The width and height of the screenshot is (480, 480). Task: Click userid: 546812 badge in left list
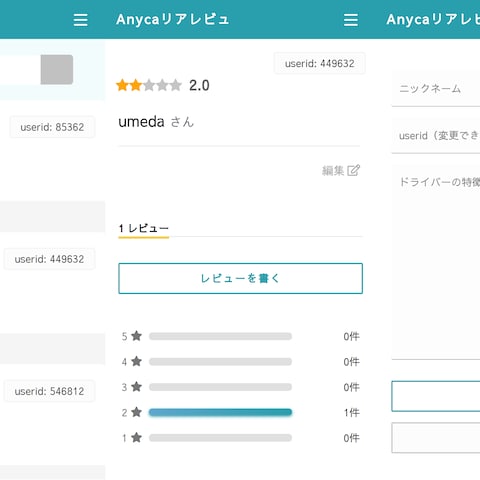49,391
